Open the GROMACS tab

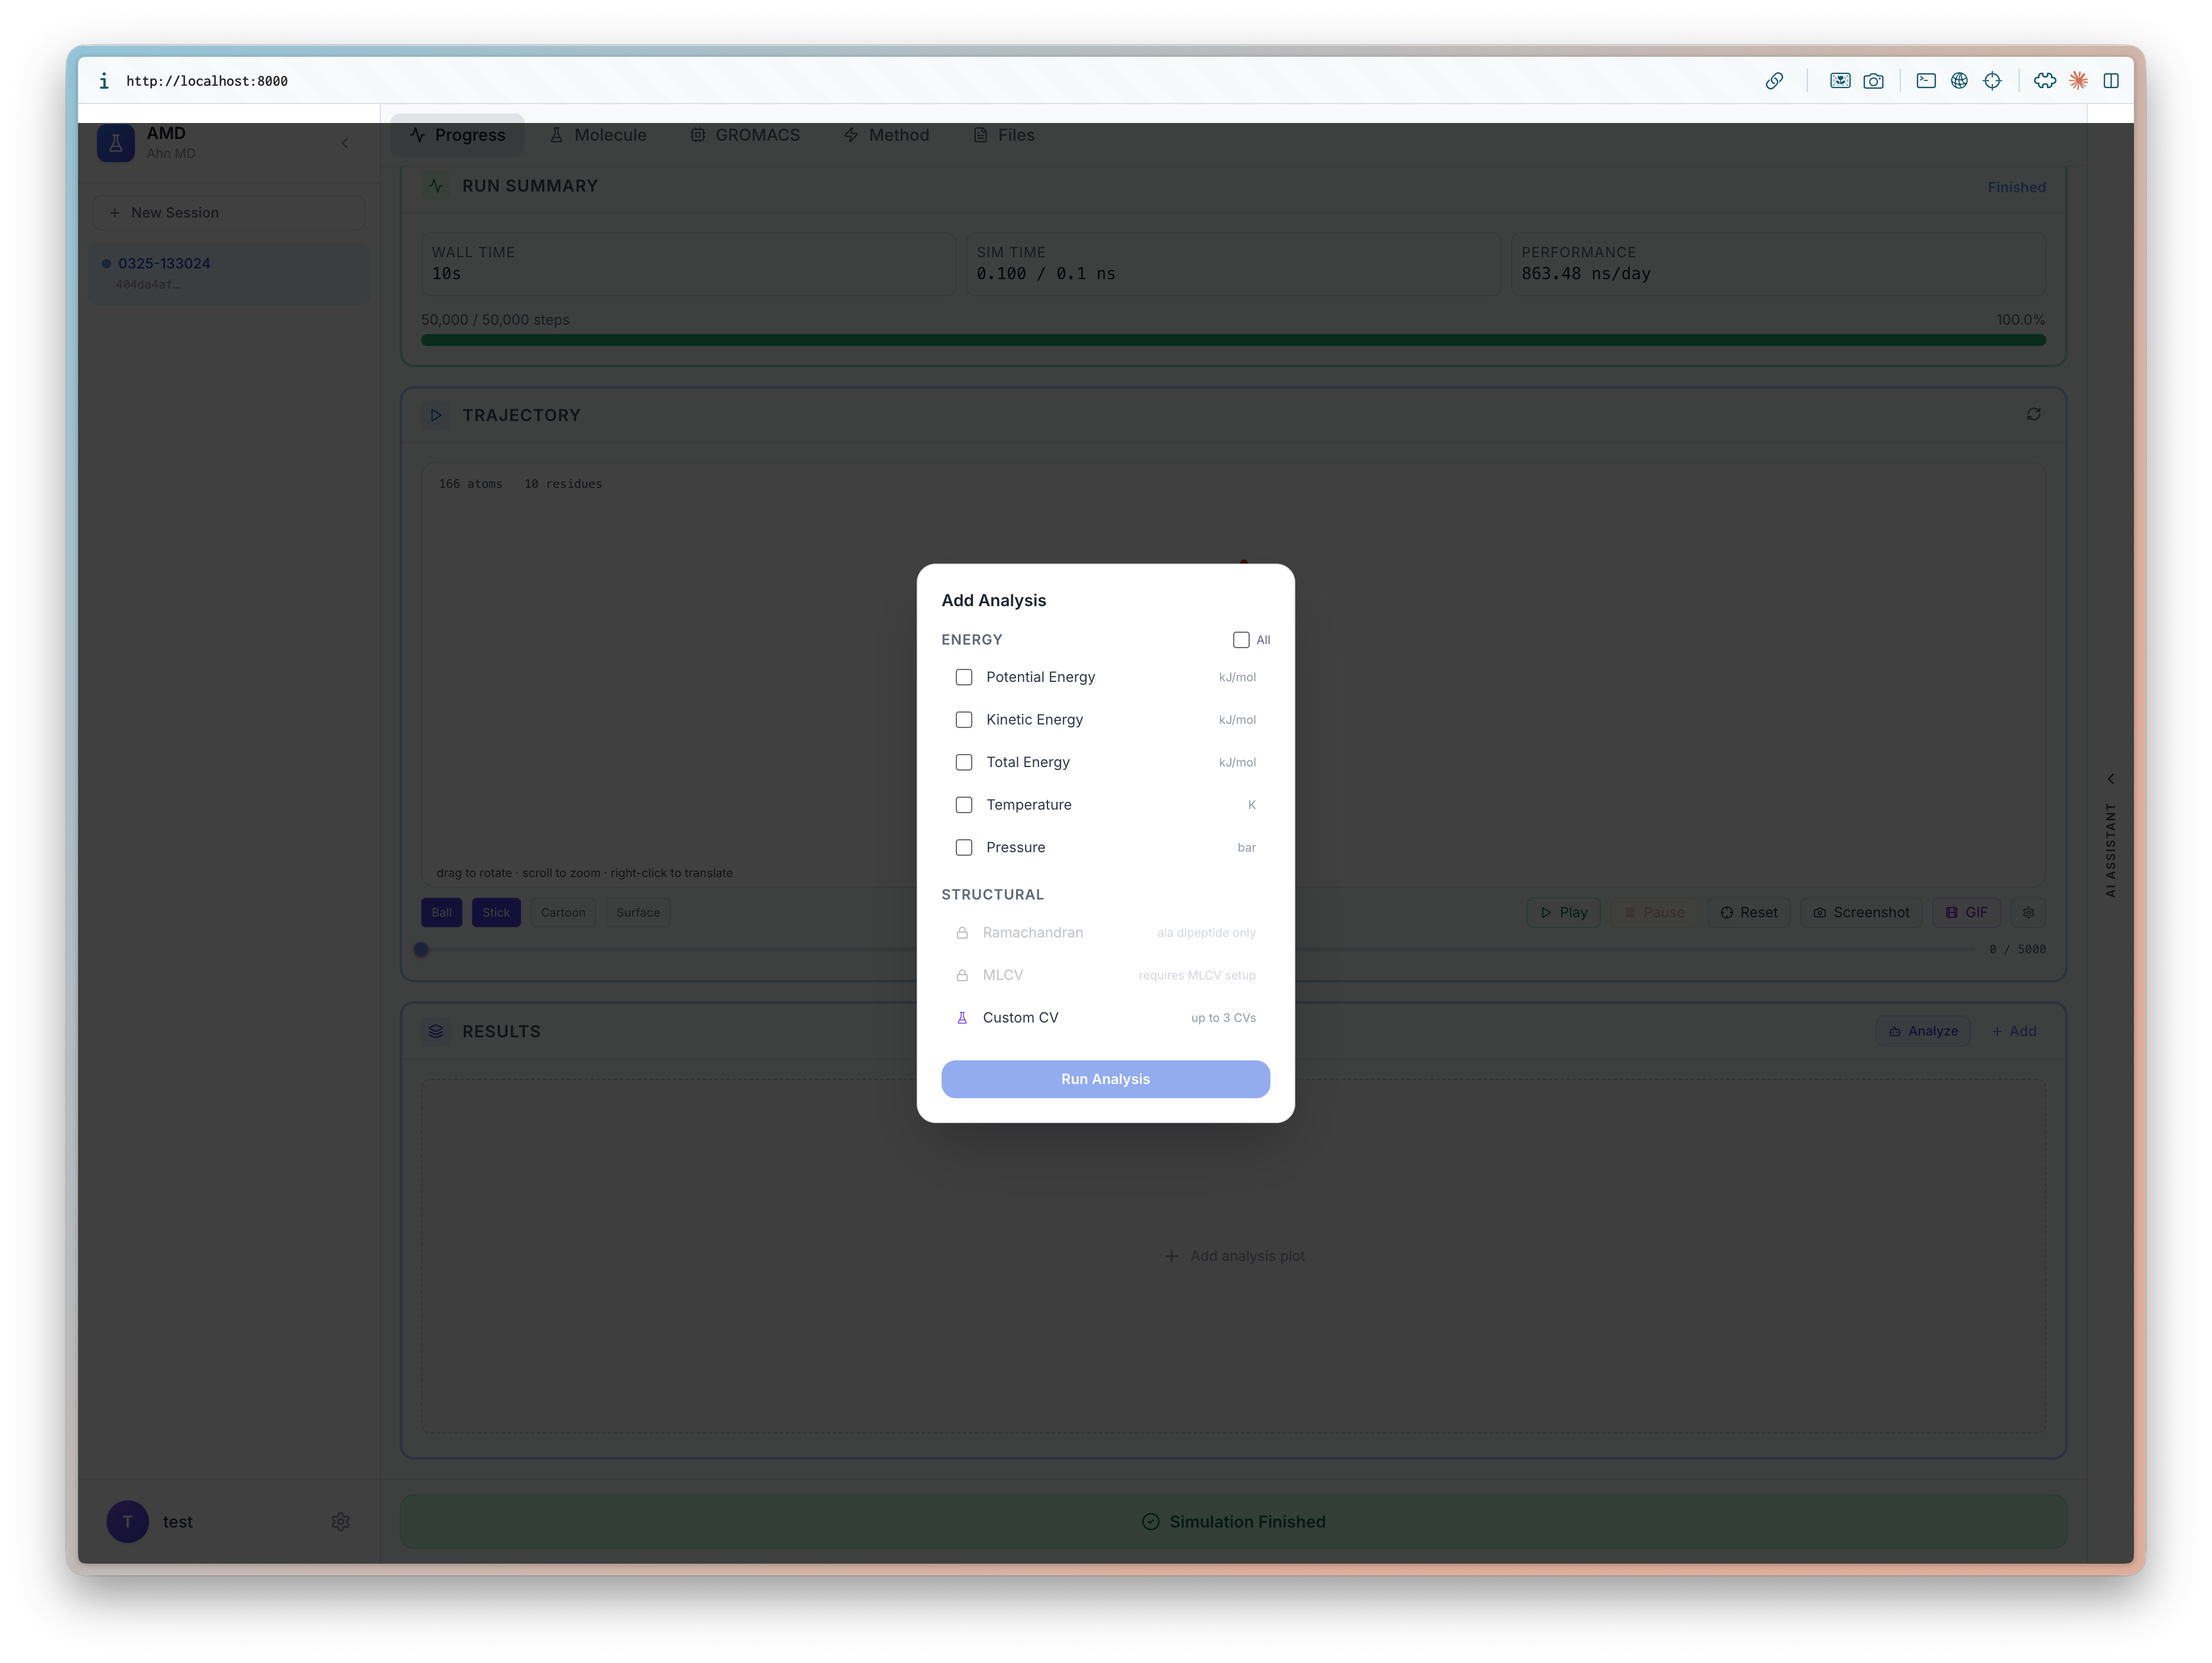point(745,135)
